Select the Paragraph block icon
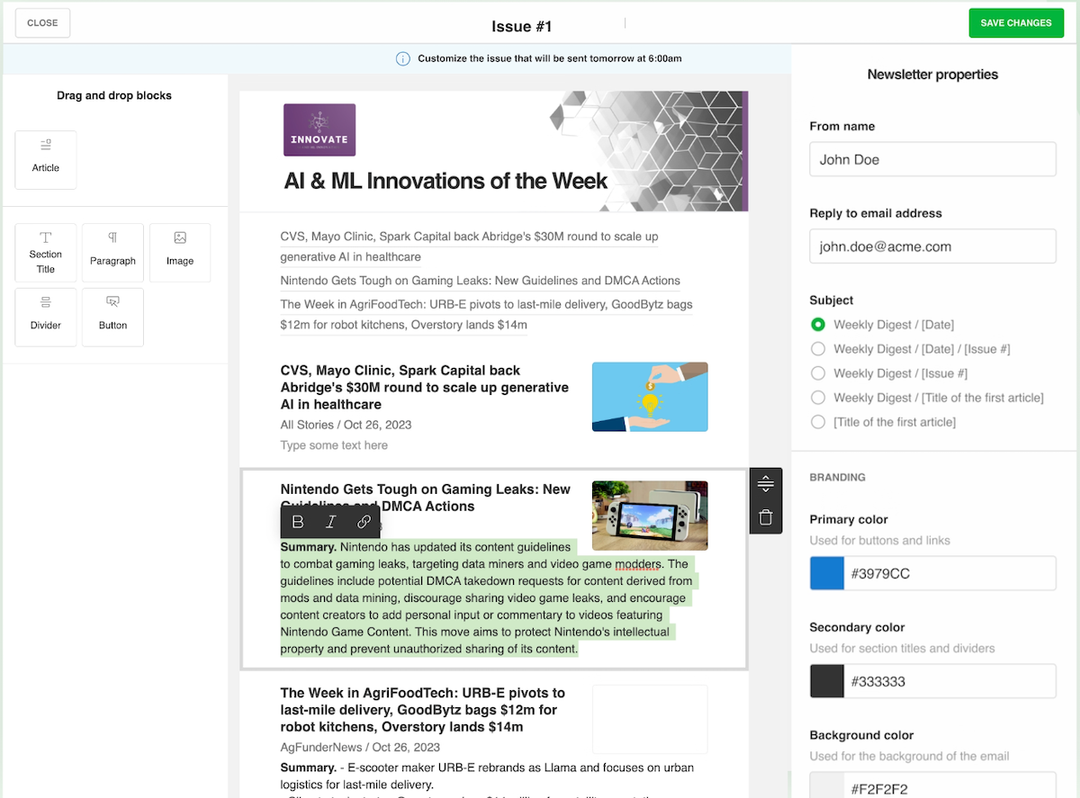Viewport: 1080px width, 798px height. click(112, 252)
